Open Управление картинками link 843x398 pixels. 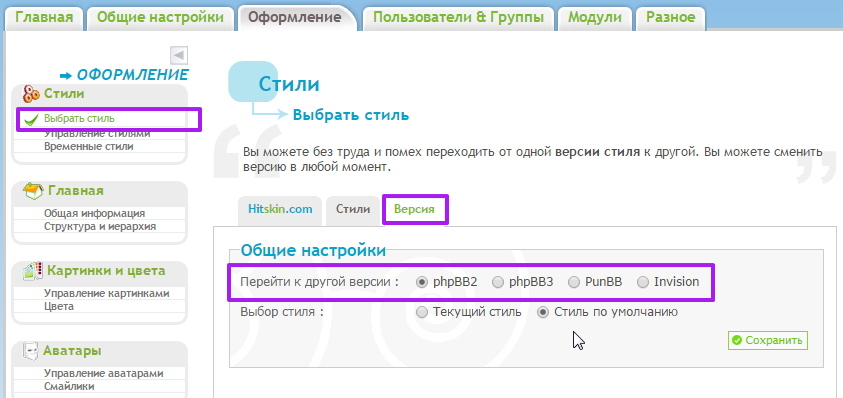[106, 294]
